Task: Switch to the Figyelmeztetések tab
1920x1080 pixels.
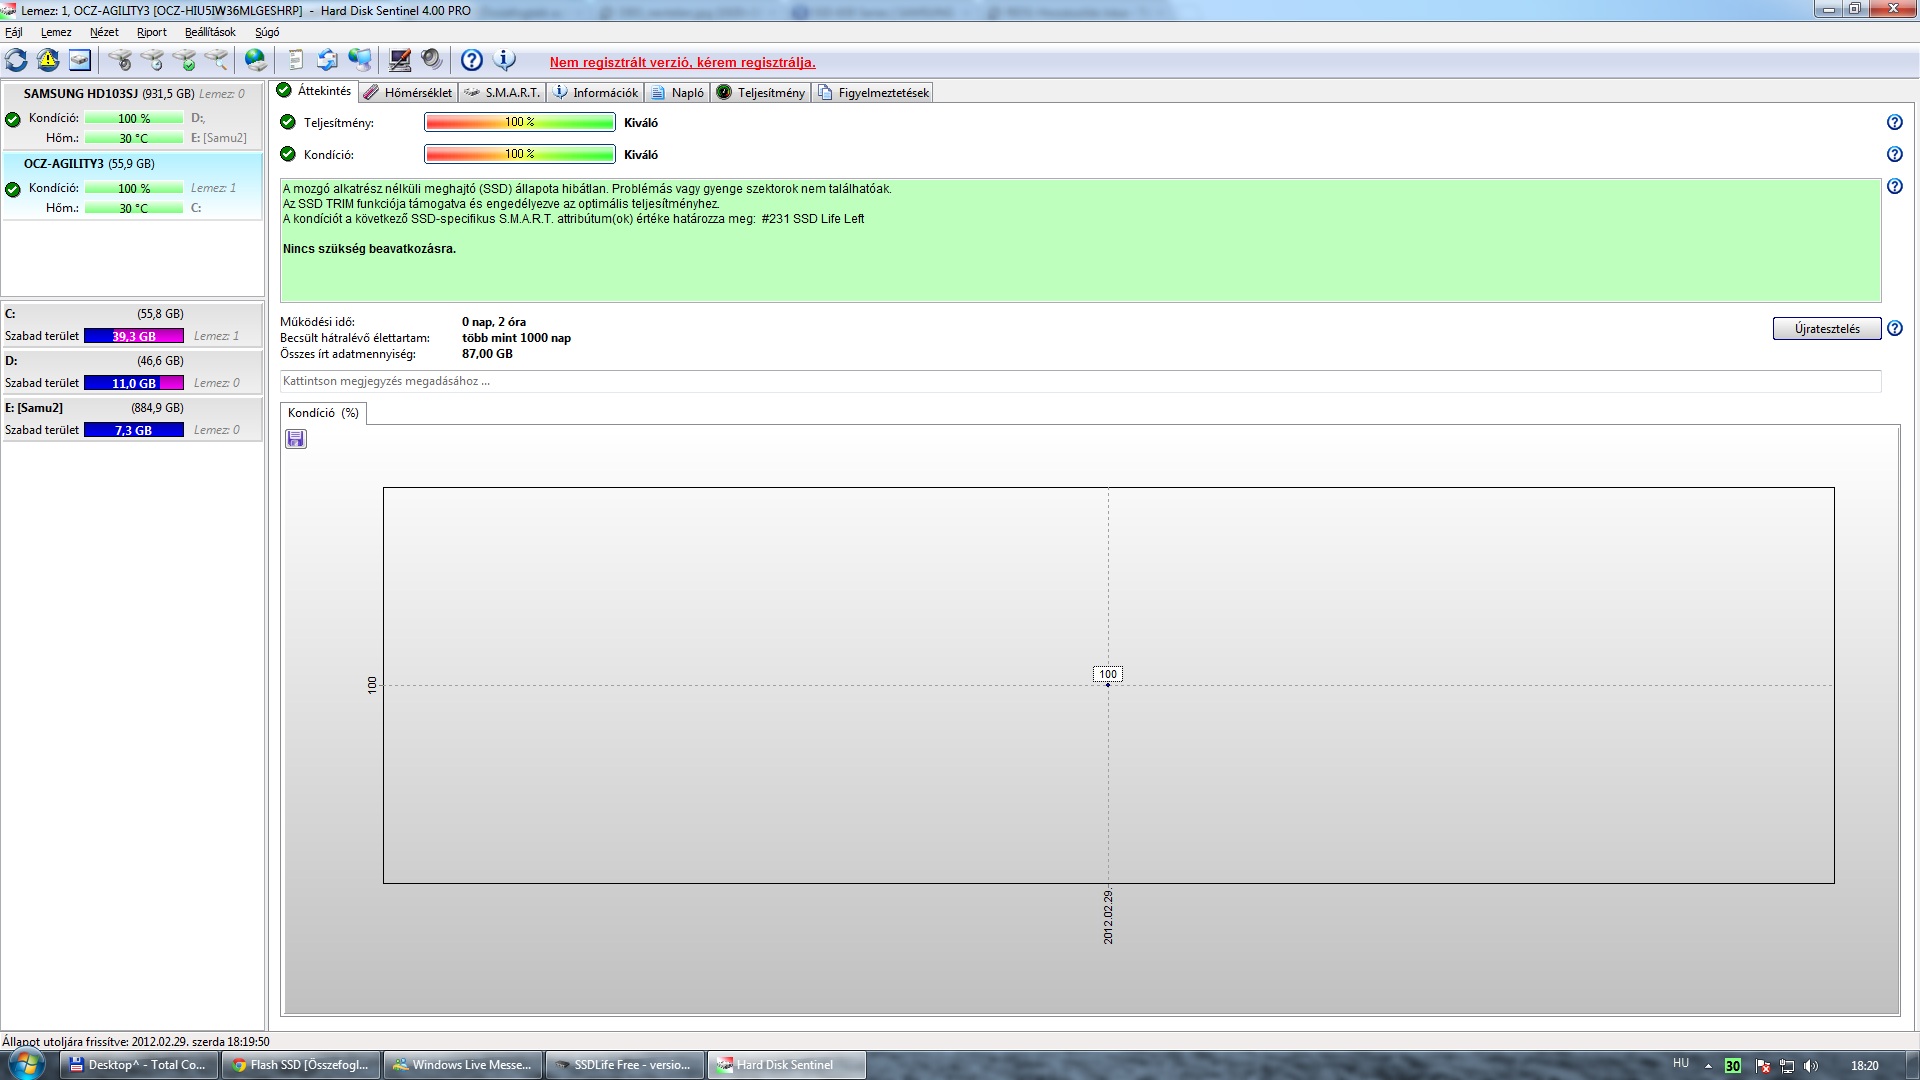Action: pyautogui.click(x=873, y=92)
